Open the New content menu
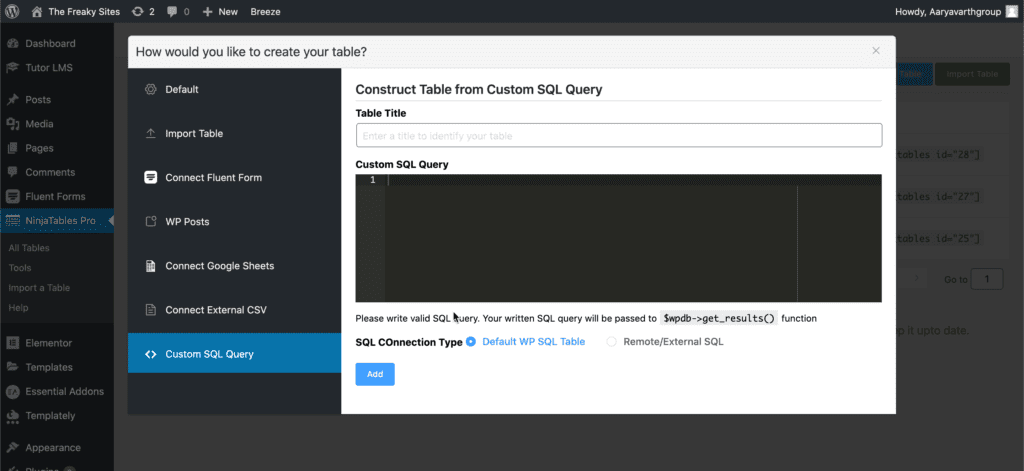The height and width of the screenshot is (471, 1024). coord(220,11)
